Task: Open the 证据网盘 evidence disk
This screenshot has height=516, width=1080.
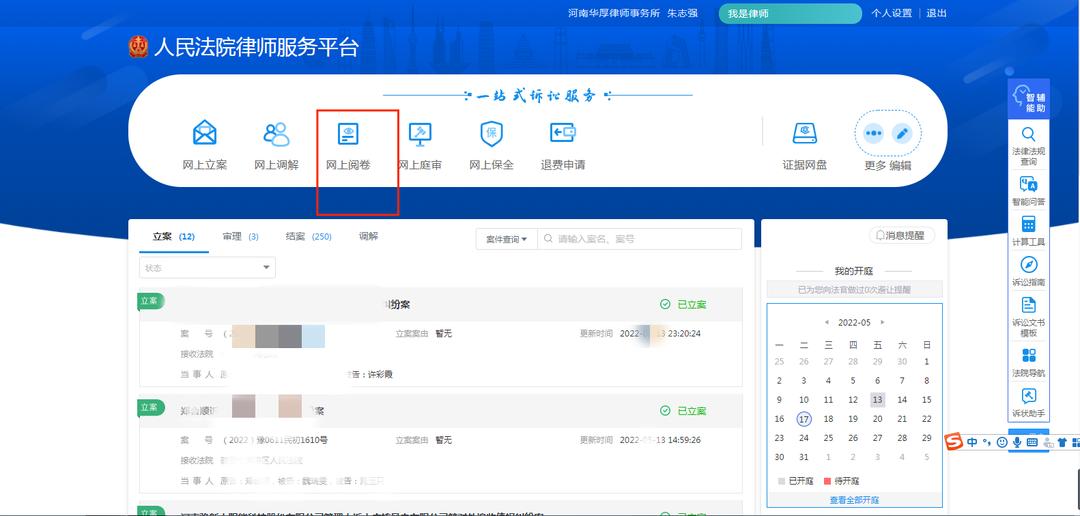Action: [x=804, y=133]
